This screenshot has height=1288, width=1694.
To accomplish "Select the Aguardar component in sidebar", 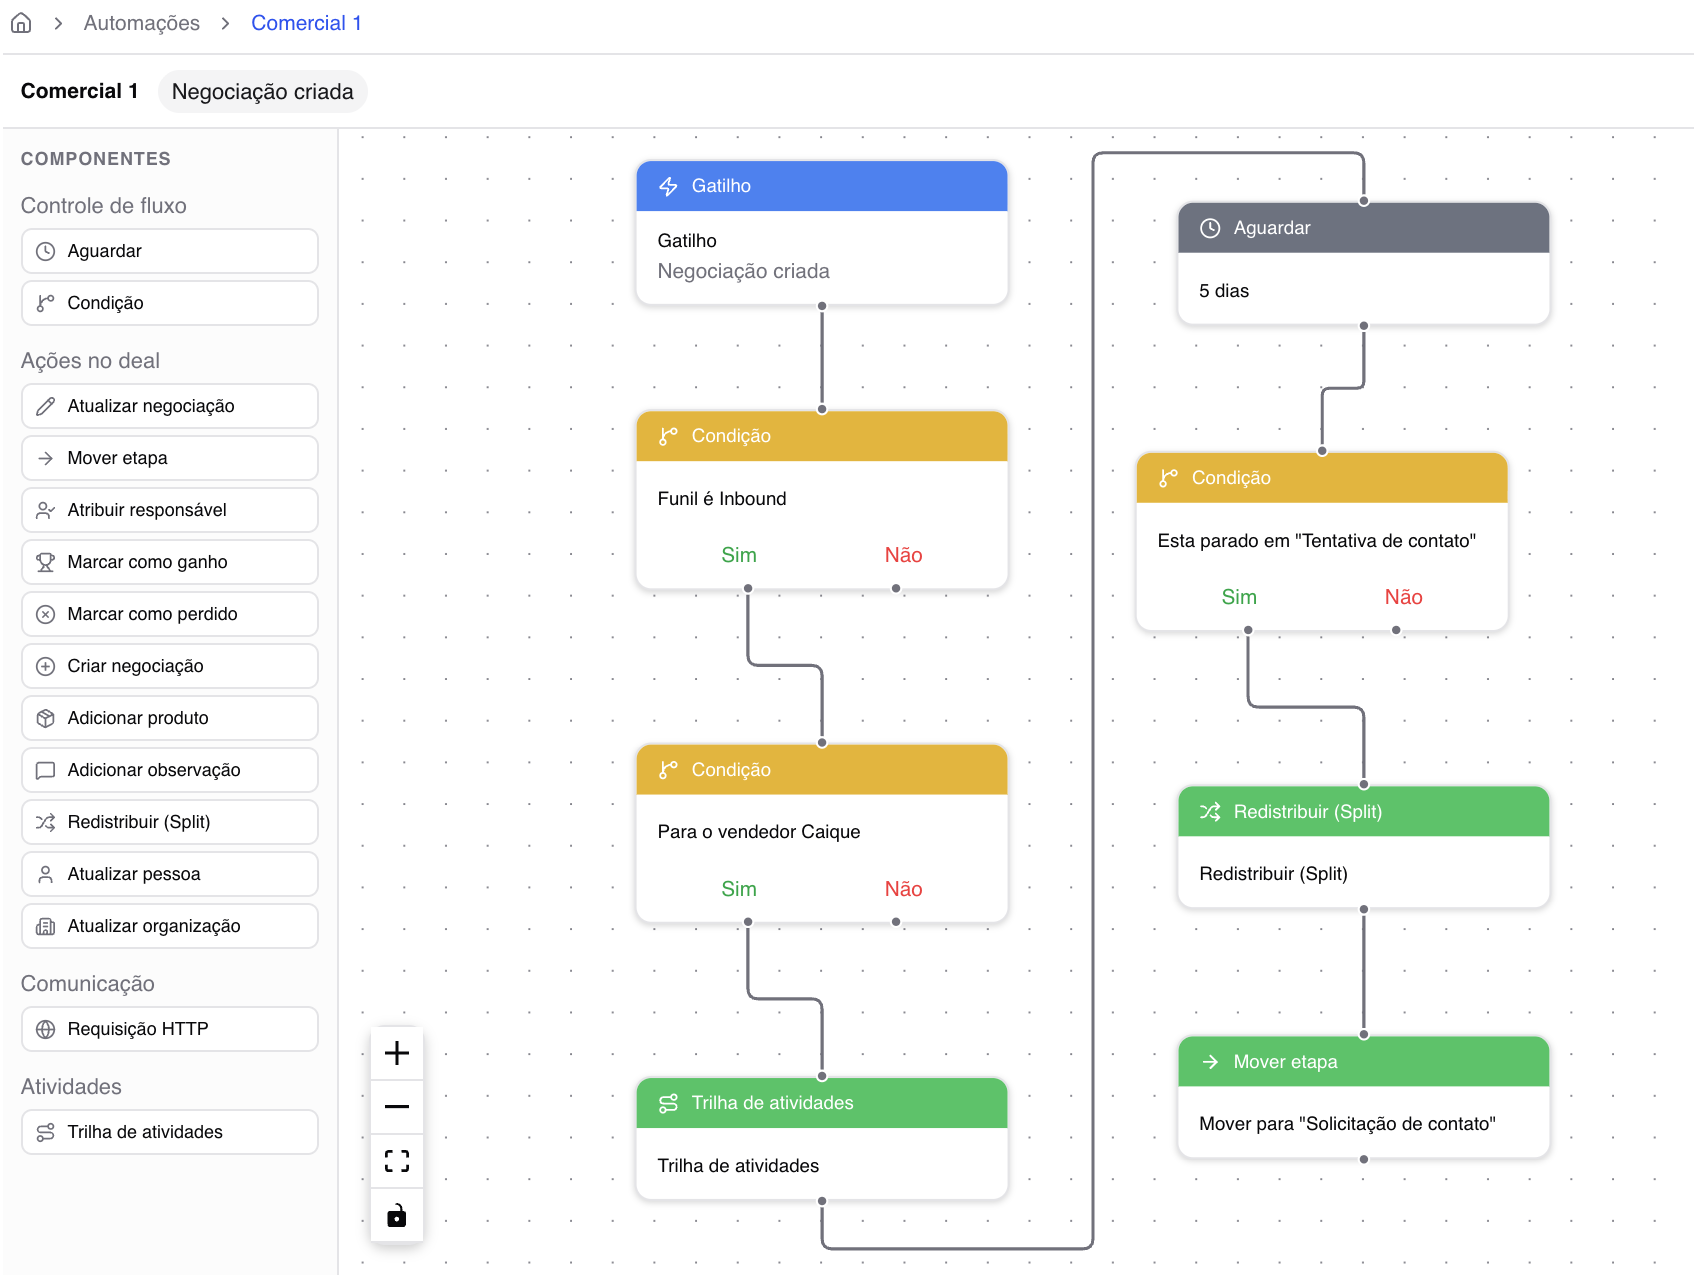I will tap(169, 251).
